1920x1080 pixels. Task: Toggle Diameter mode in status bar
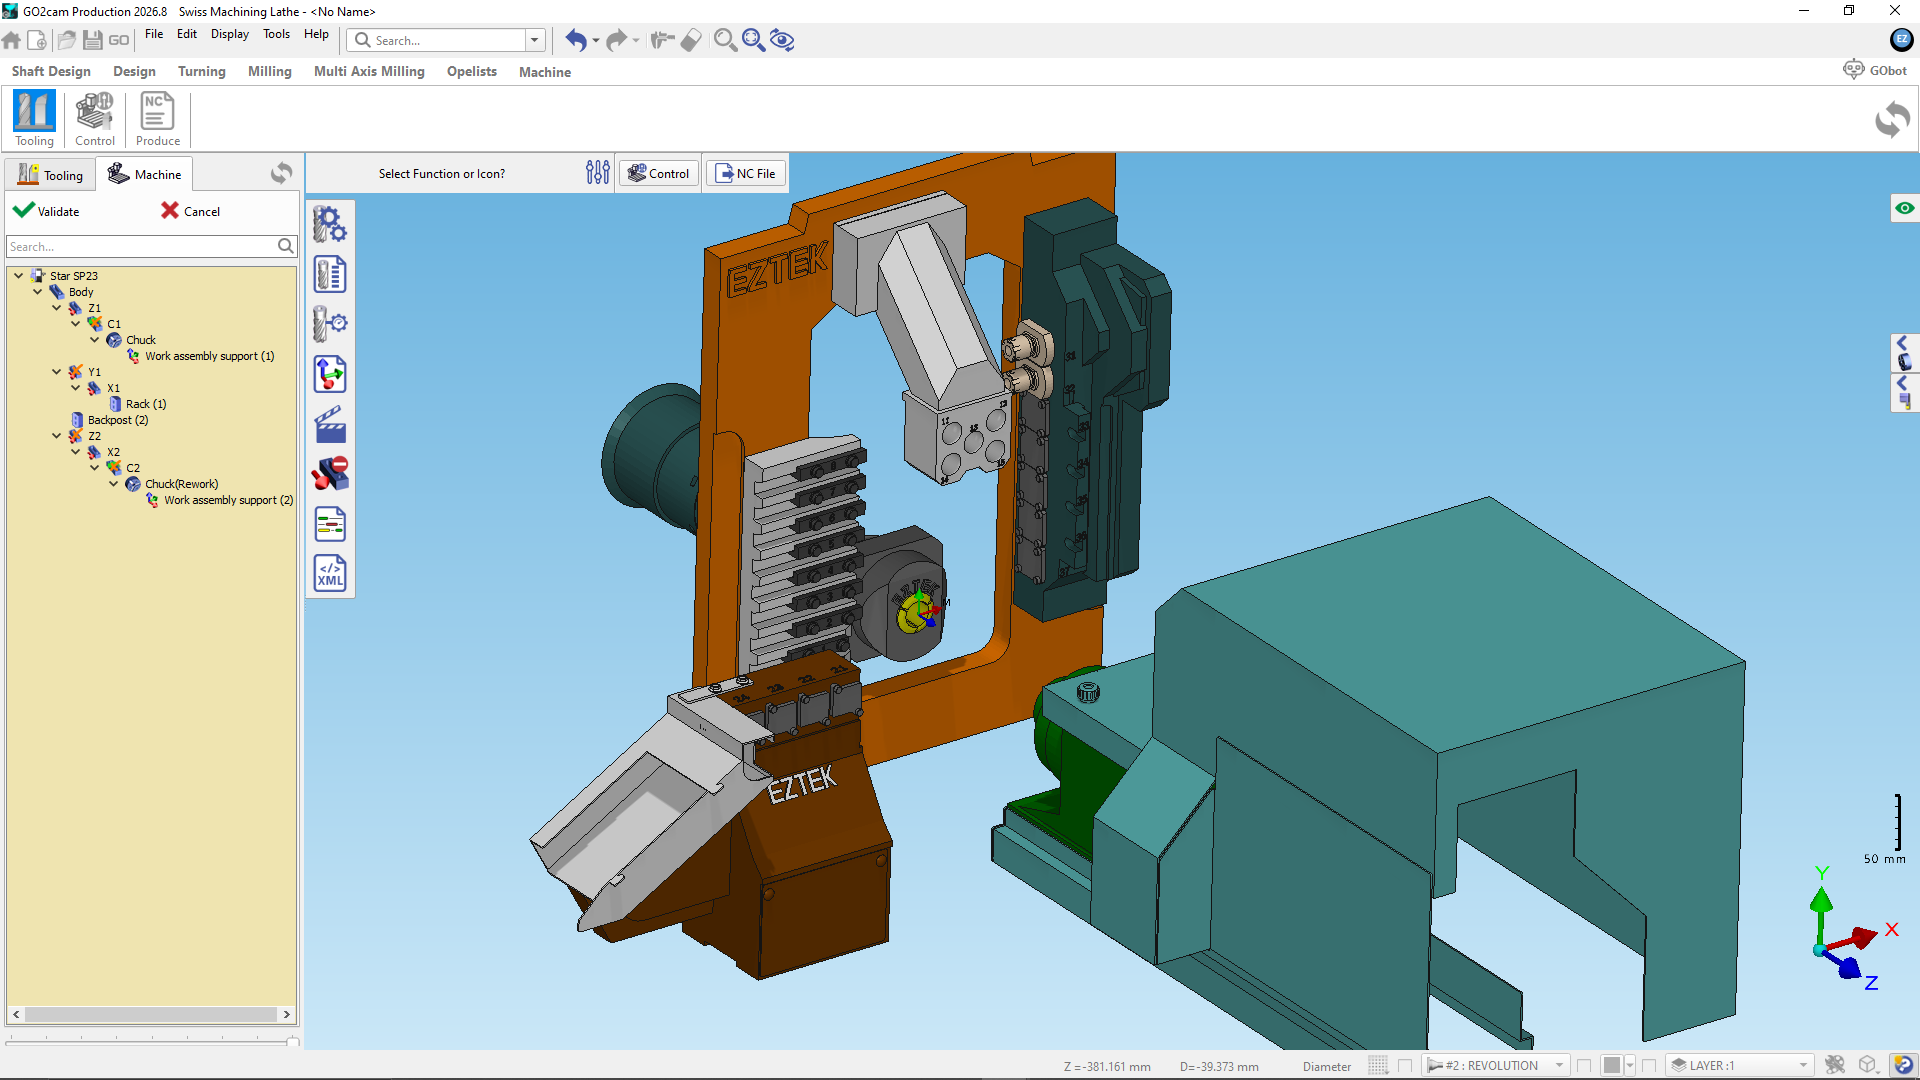click(1327, 1066)
